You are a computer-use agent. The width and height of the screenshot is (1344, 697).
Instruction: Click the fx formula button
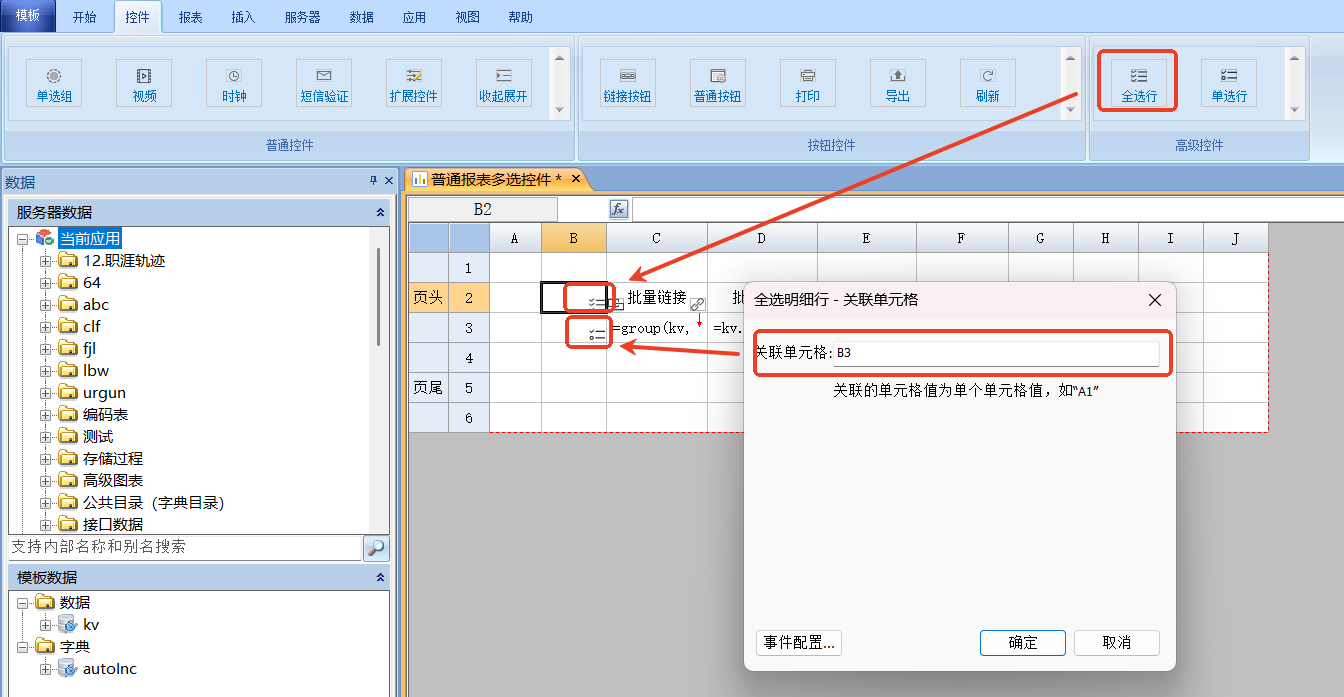click(x=618, y=209)
